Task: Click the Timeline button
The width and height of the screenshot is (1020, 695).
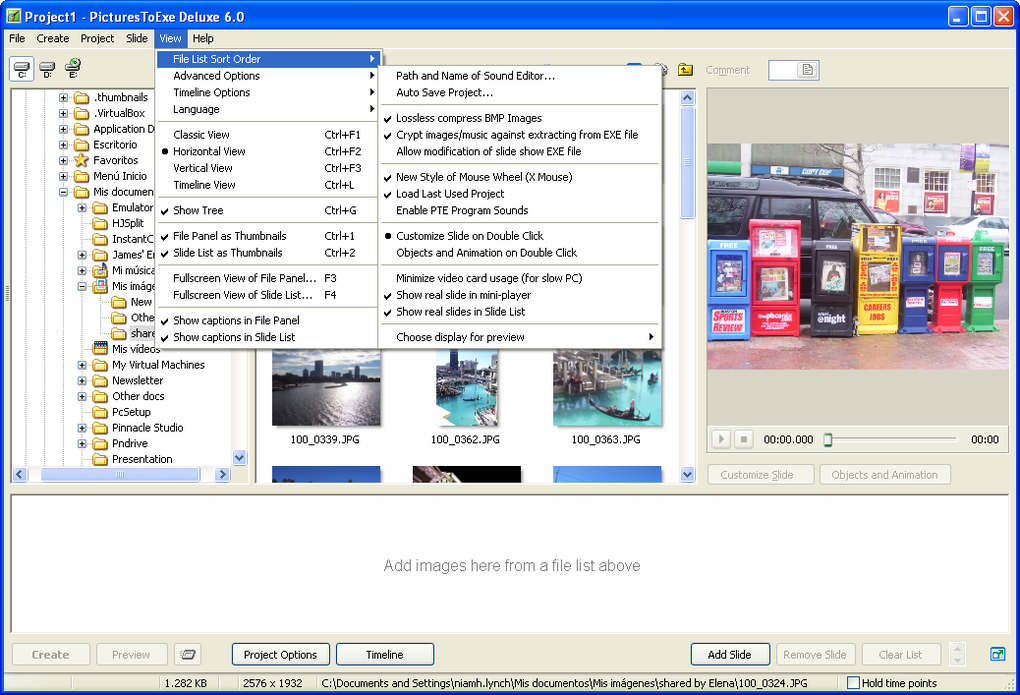Action: [x=384, y=655]
